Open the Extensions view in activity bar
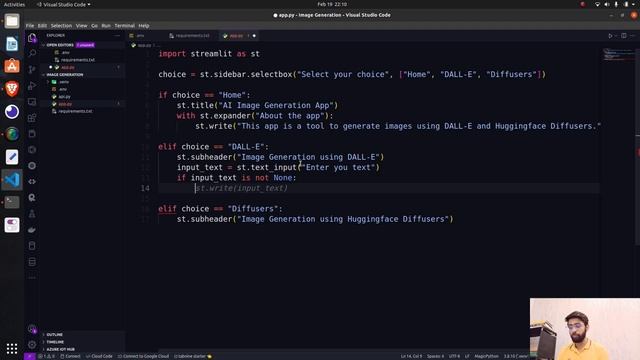This screenshot has width=640, height=360. coord(32,118)
